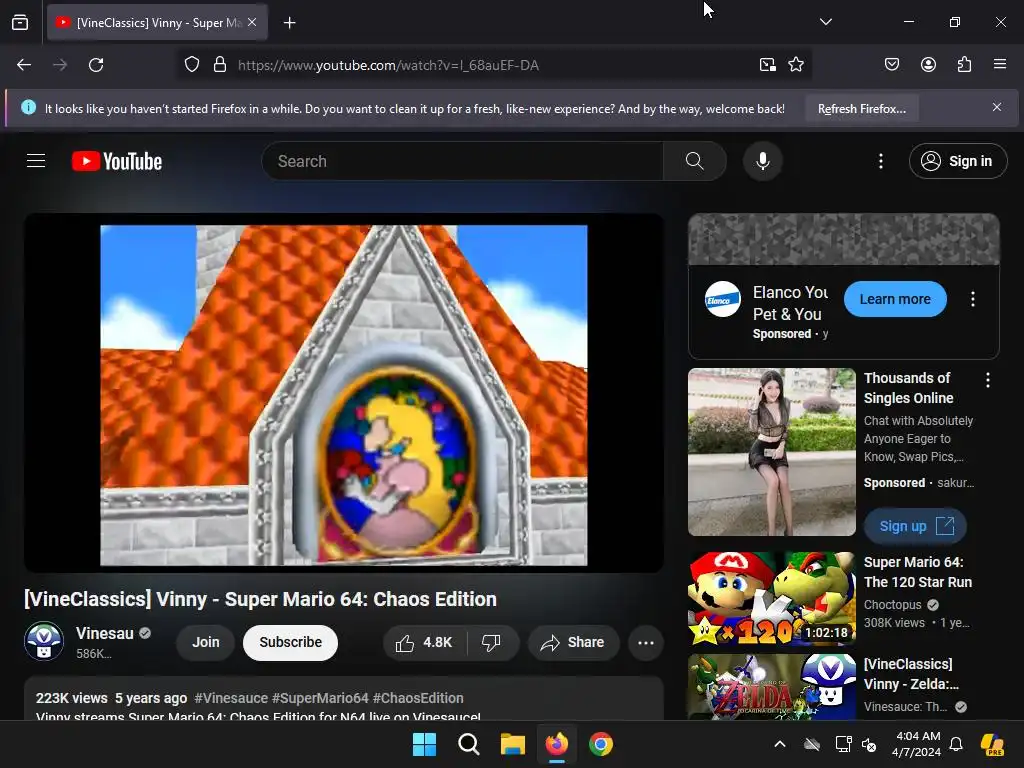Open the #ChaosEdition hashtag link
Viewport: 1024px width, 768px height.
tap(418, 698)
